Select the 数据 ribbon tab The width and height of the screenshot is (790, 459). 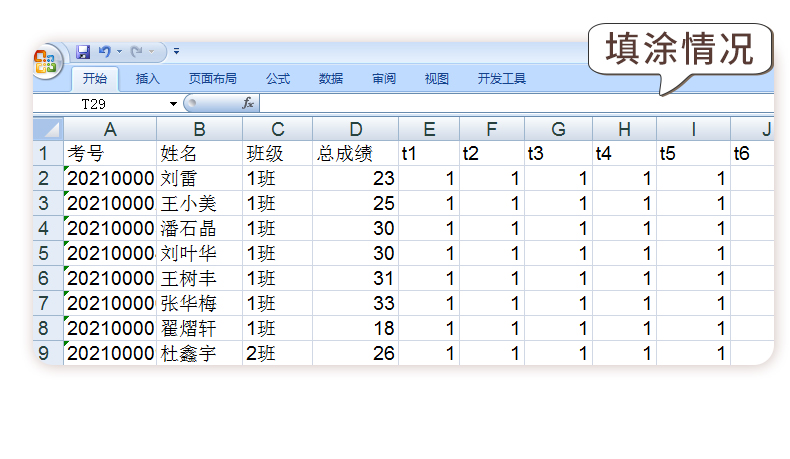coord(331,79)
